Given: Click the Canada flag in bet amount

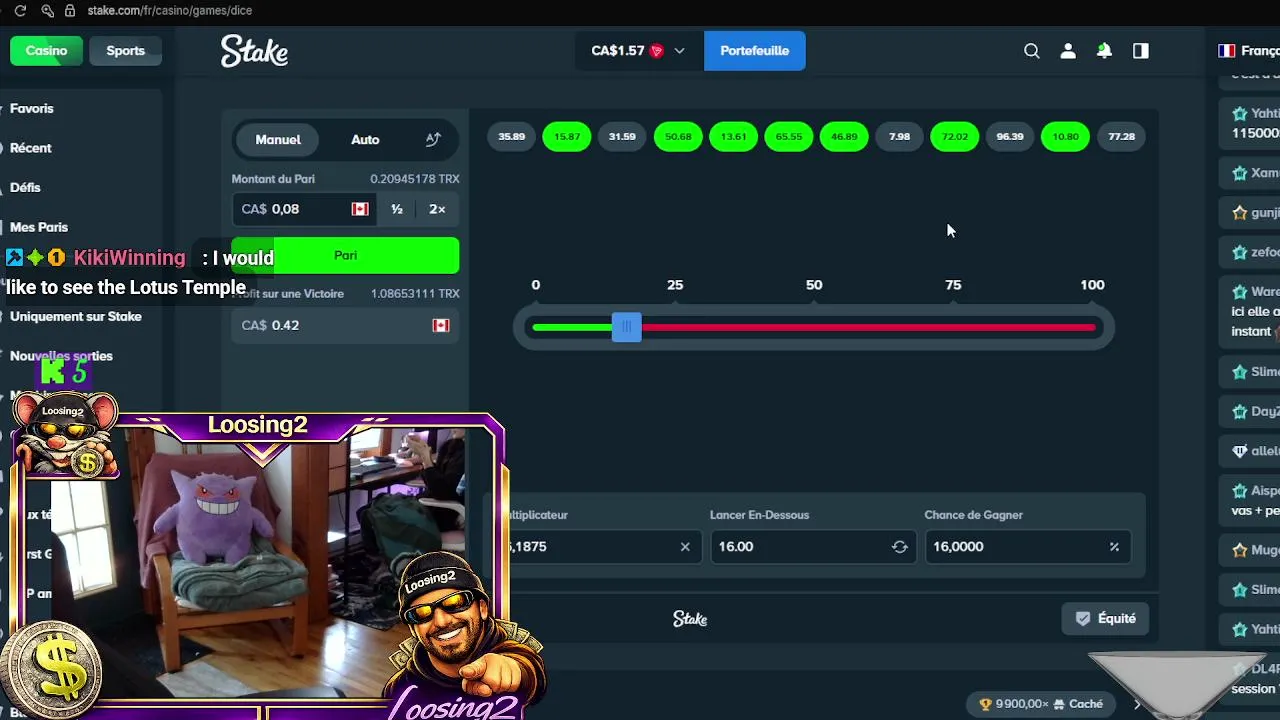Looking at the screenshot, I should tap(360, 209).
